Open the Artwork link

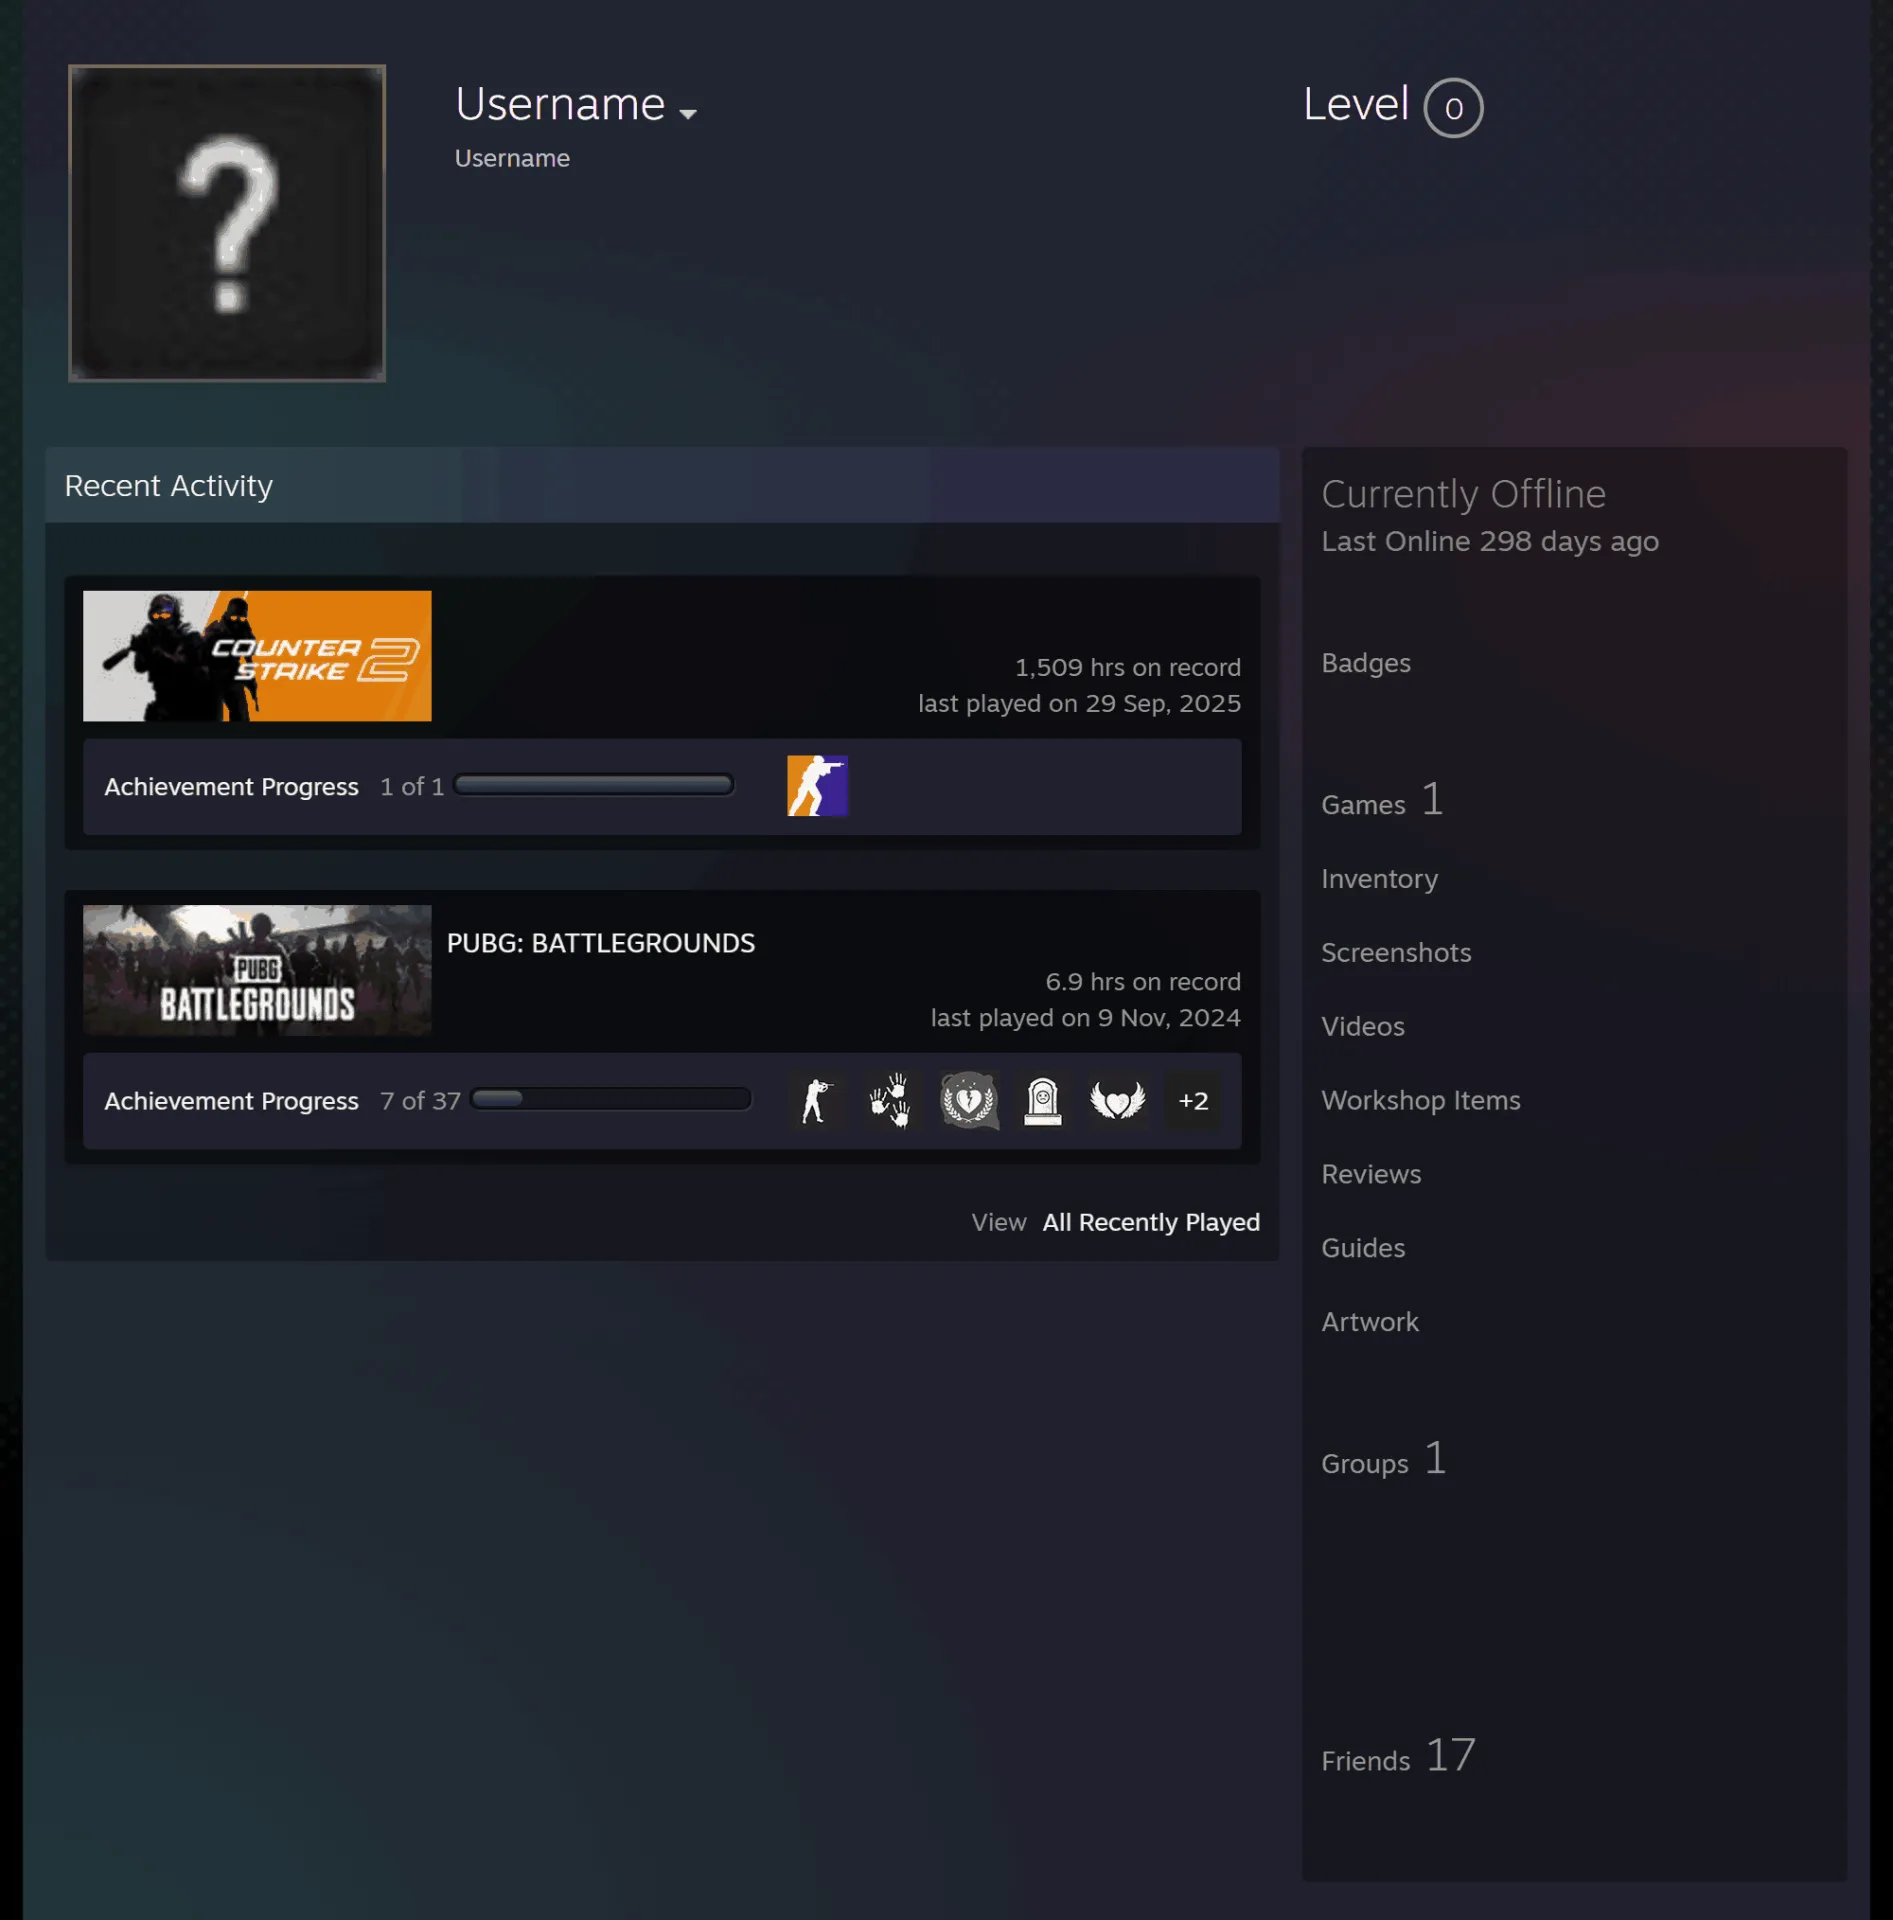point(1370,1322)
